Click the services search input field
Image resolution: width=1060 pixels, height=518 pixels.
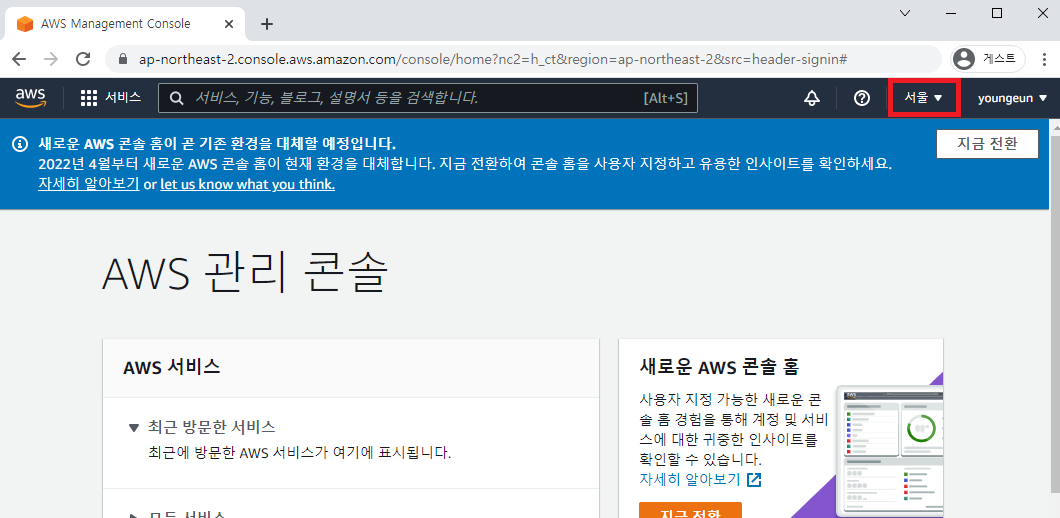(427, 98)
